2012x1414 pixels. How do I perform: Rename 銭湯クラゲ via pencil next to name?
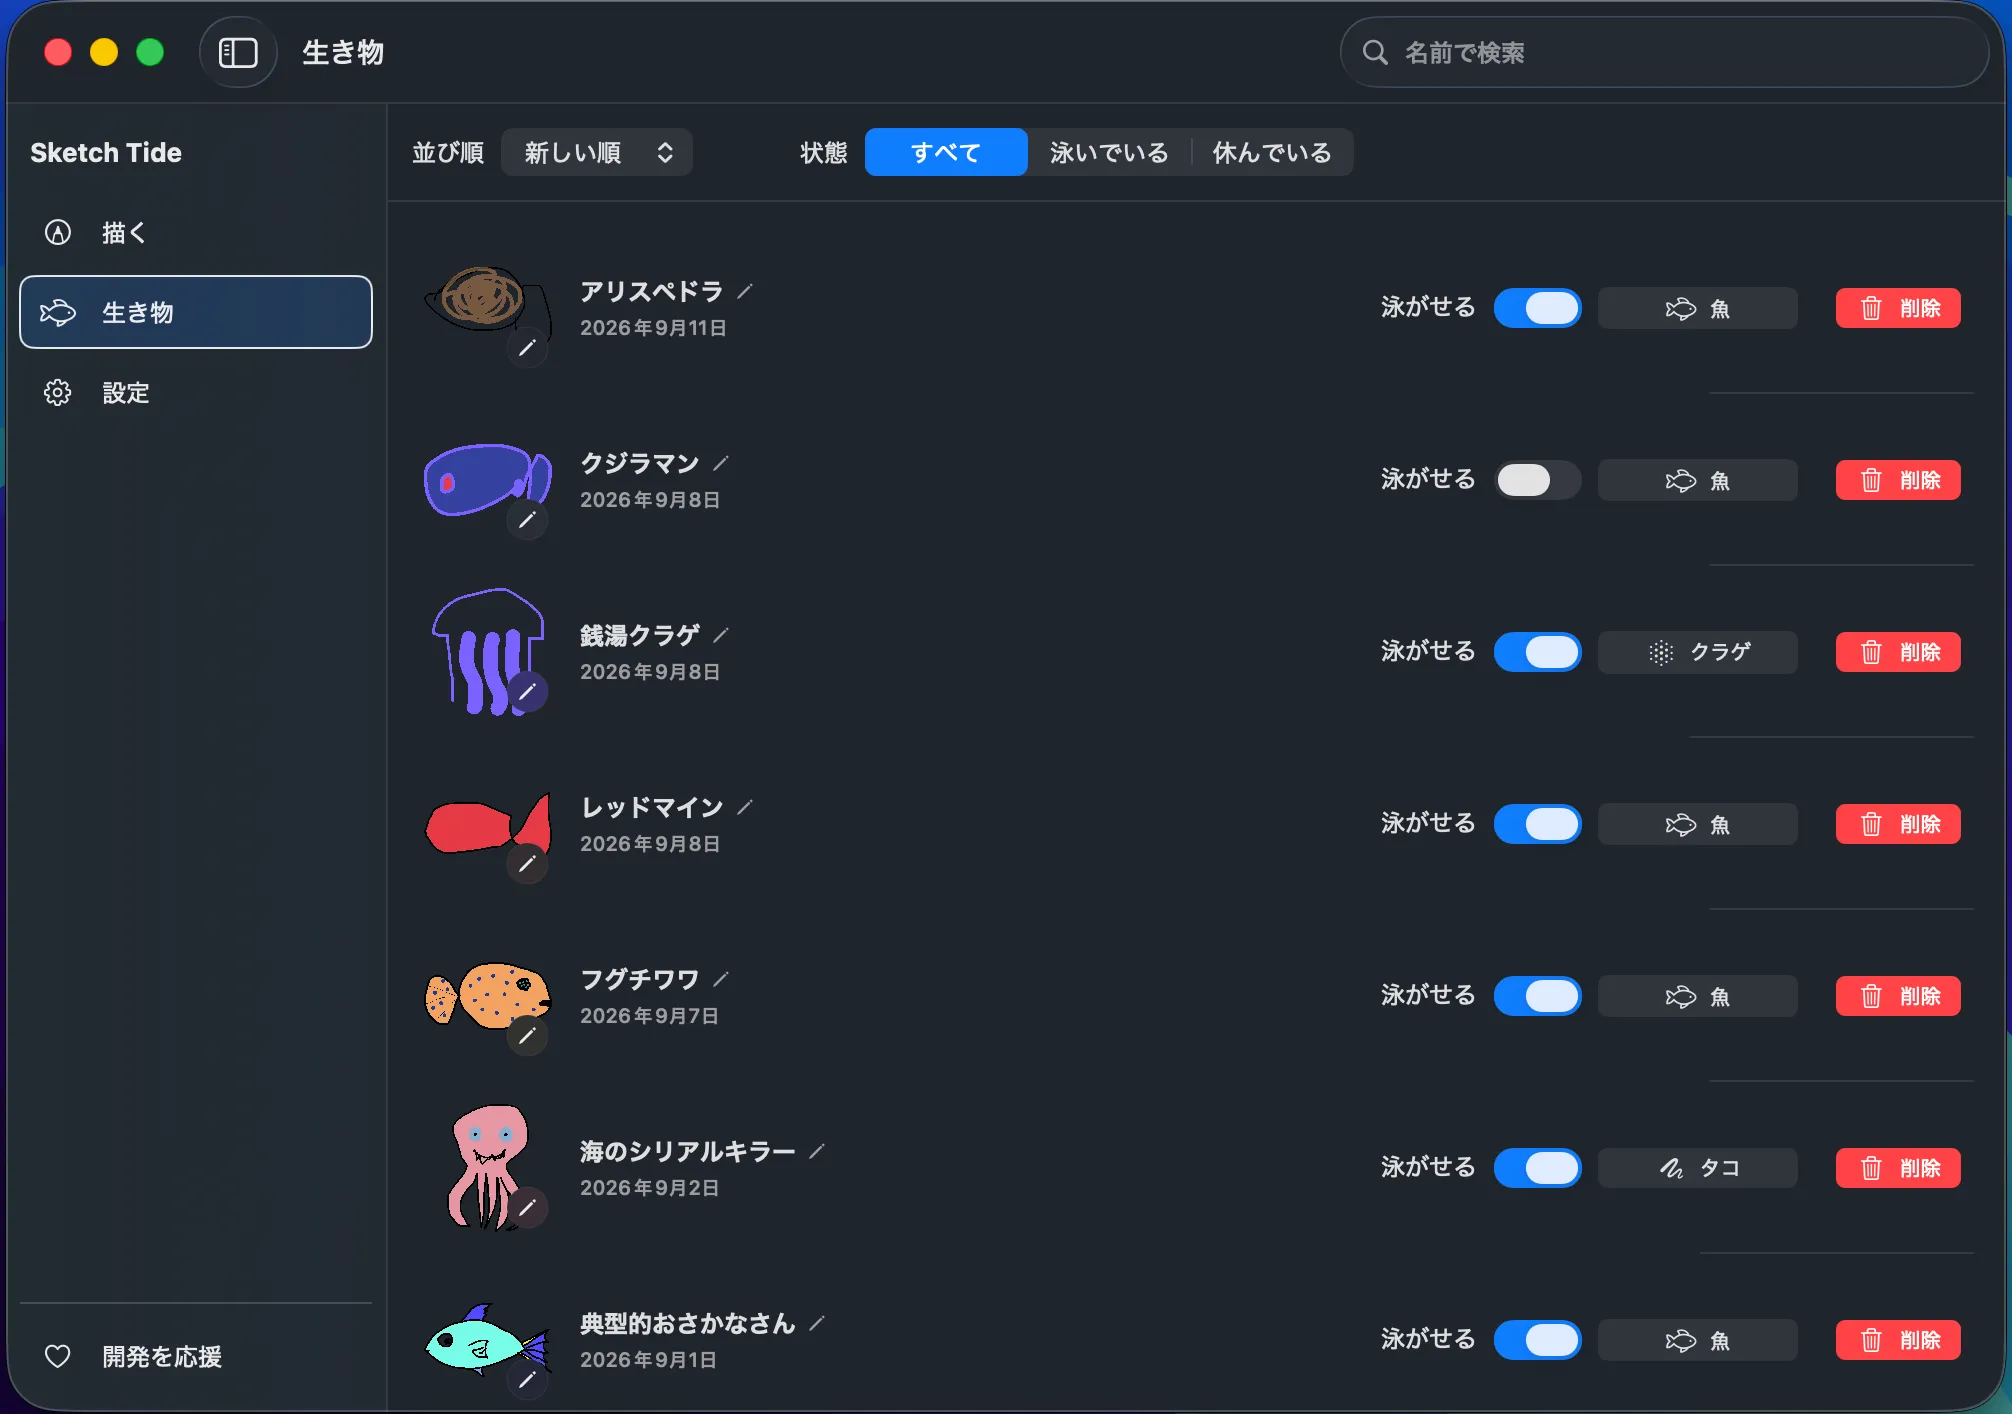tap(721, 636)
